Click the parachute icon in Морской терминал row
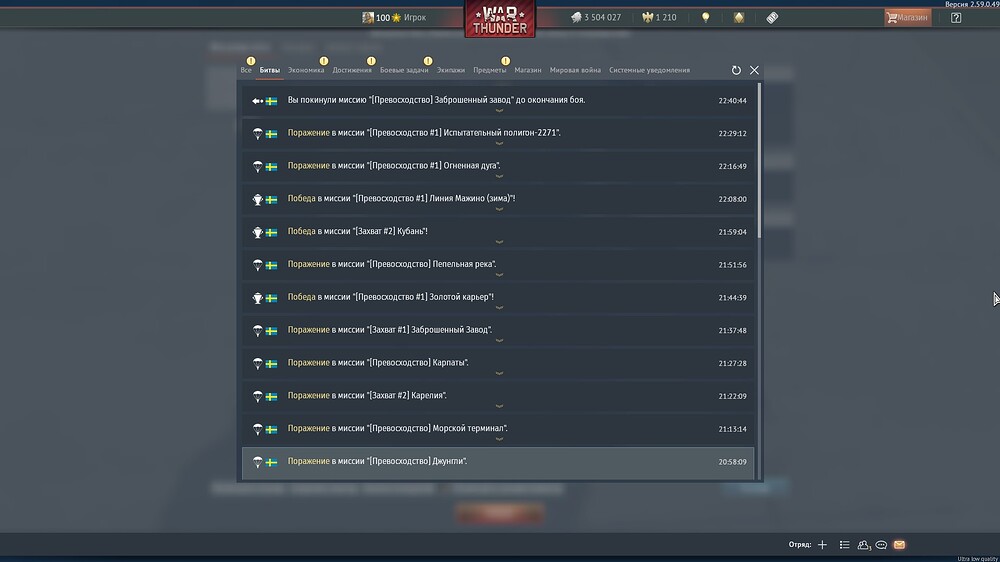The image size is (1000, 562). [257, 429]
